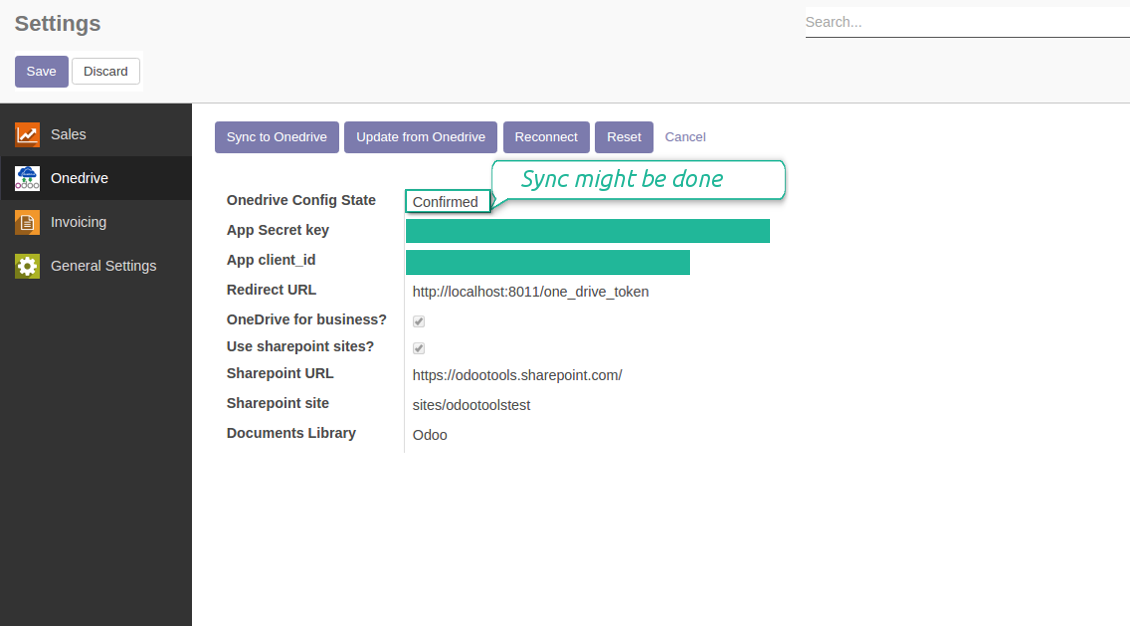The height and width of the screenshot is (626, 1130).
Task: Click the Confirmed config state value
Action: click(445, 202)
